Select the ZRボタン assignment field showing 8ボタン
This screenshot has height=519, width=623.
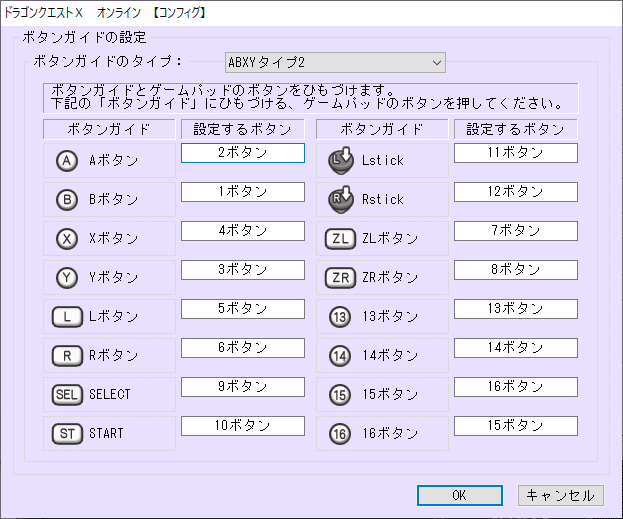(516, 270)
